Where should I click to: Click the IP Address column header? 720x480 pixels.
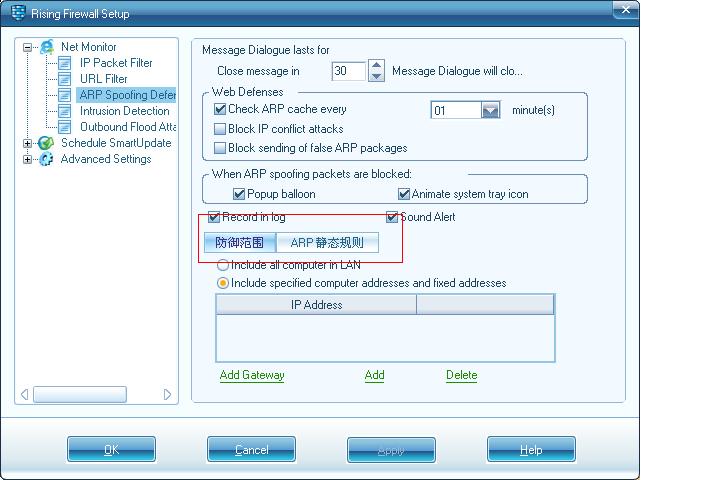316,305
